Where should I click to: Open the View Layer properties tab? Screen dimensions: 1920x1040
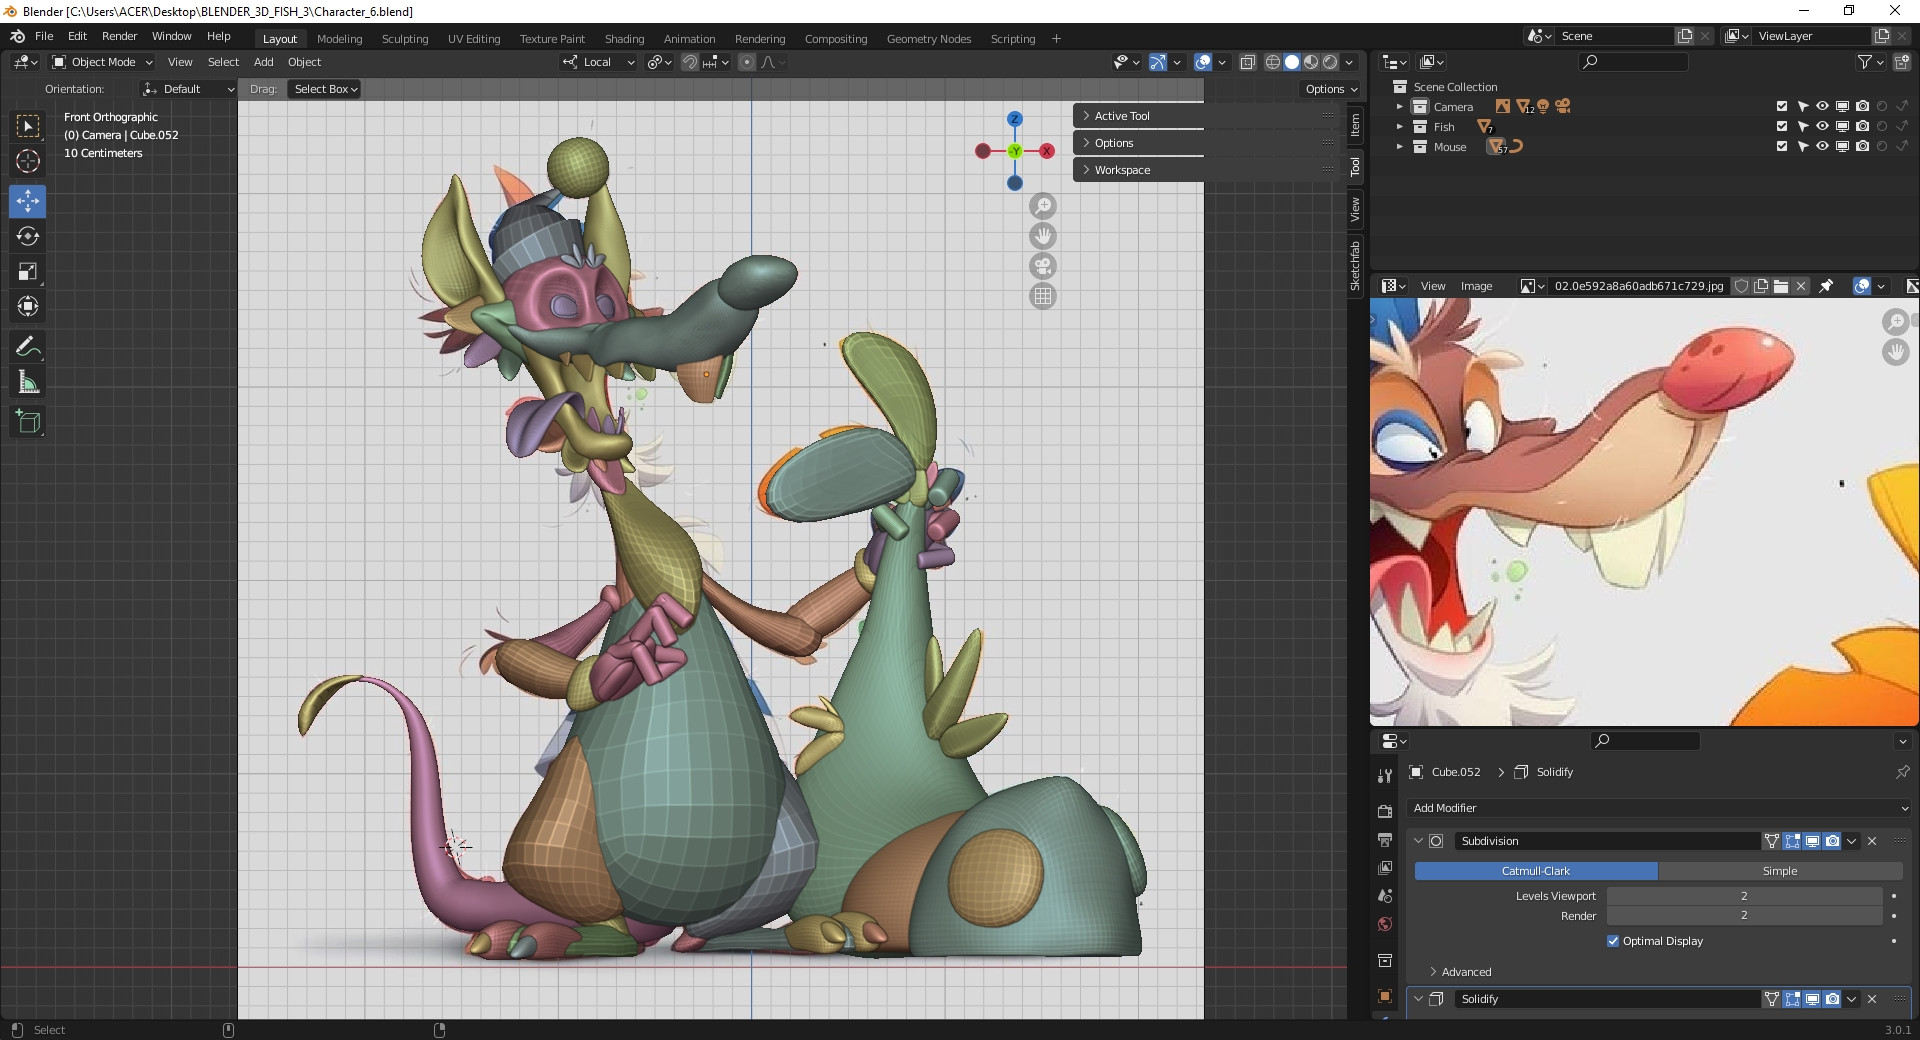coord(1385,867)
